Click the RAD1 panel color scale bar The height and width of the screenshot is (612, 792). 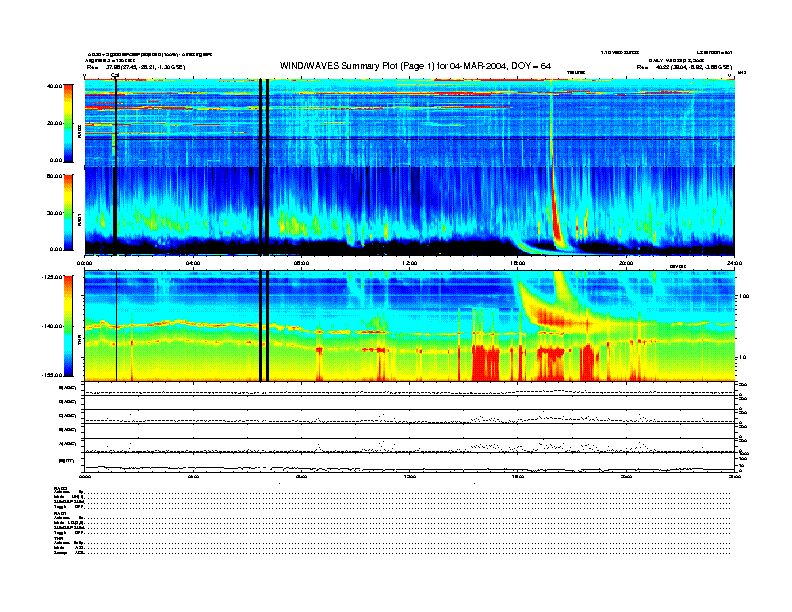click(67, 211)
